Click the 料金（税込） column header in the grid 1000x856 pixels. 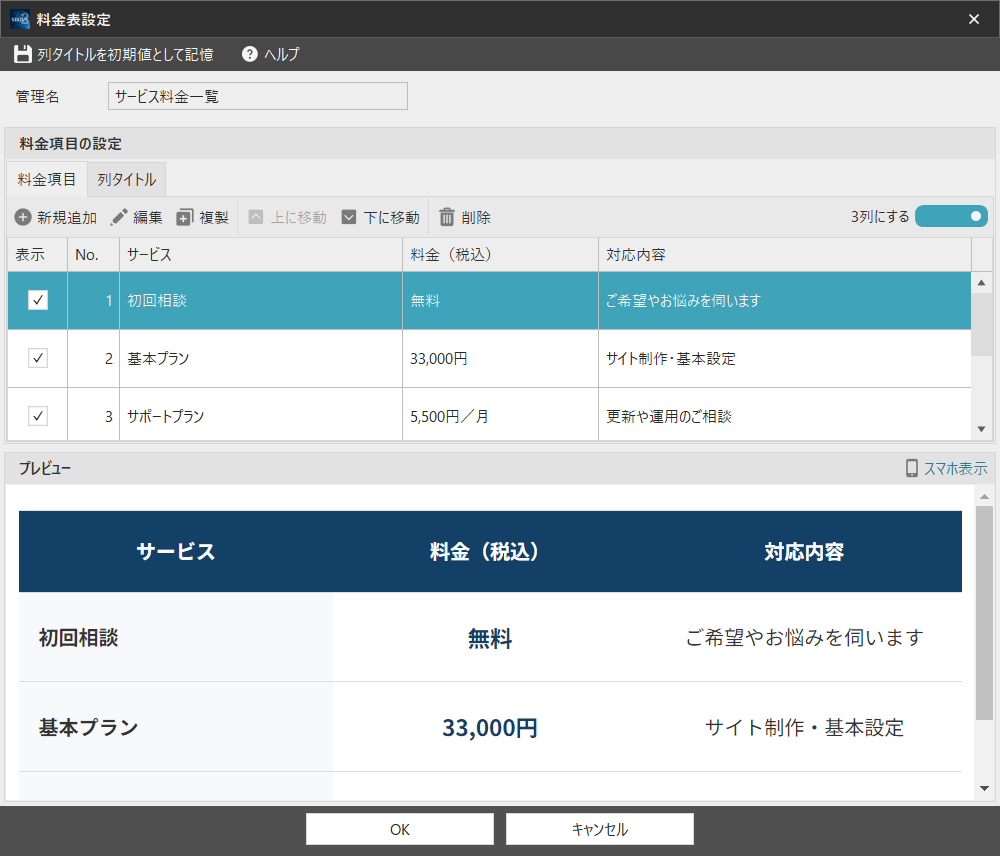(500, 255)
